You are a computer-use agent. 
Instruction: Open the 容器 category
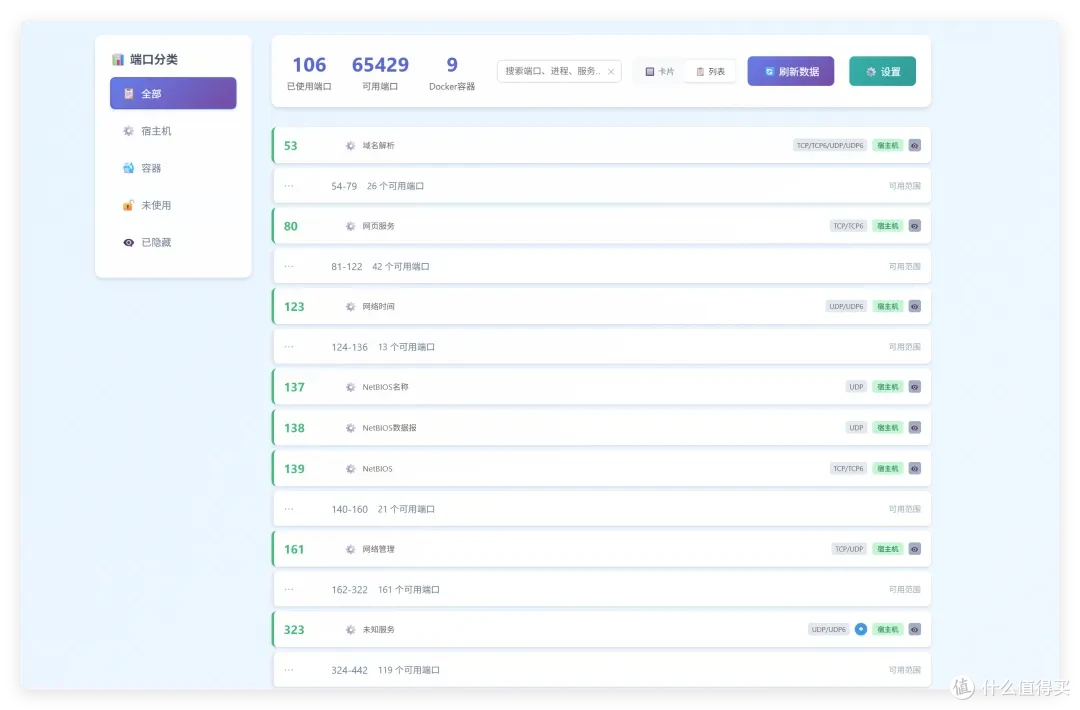click(x=173, y=168)
